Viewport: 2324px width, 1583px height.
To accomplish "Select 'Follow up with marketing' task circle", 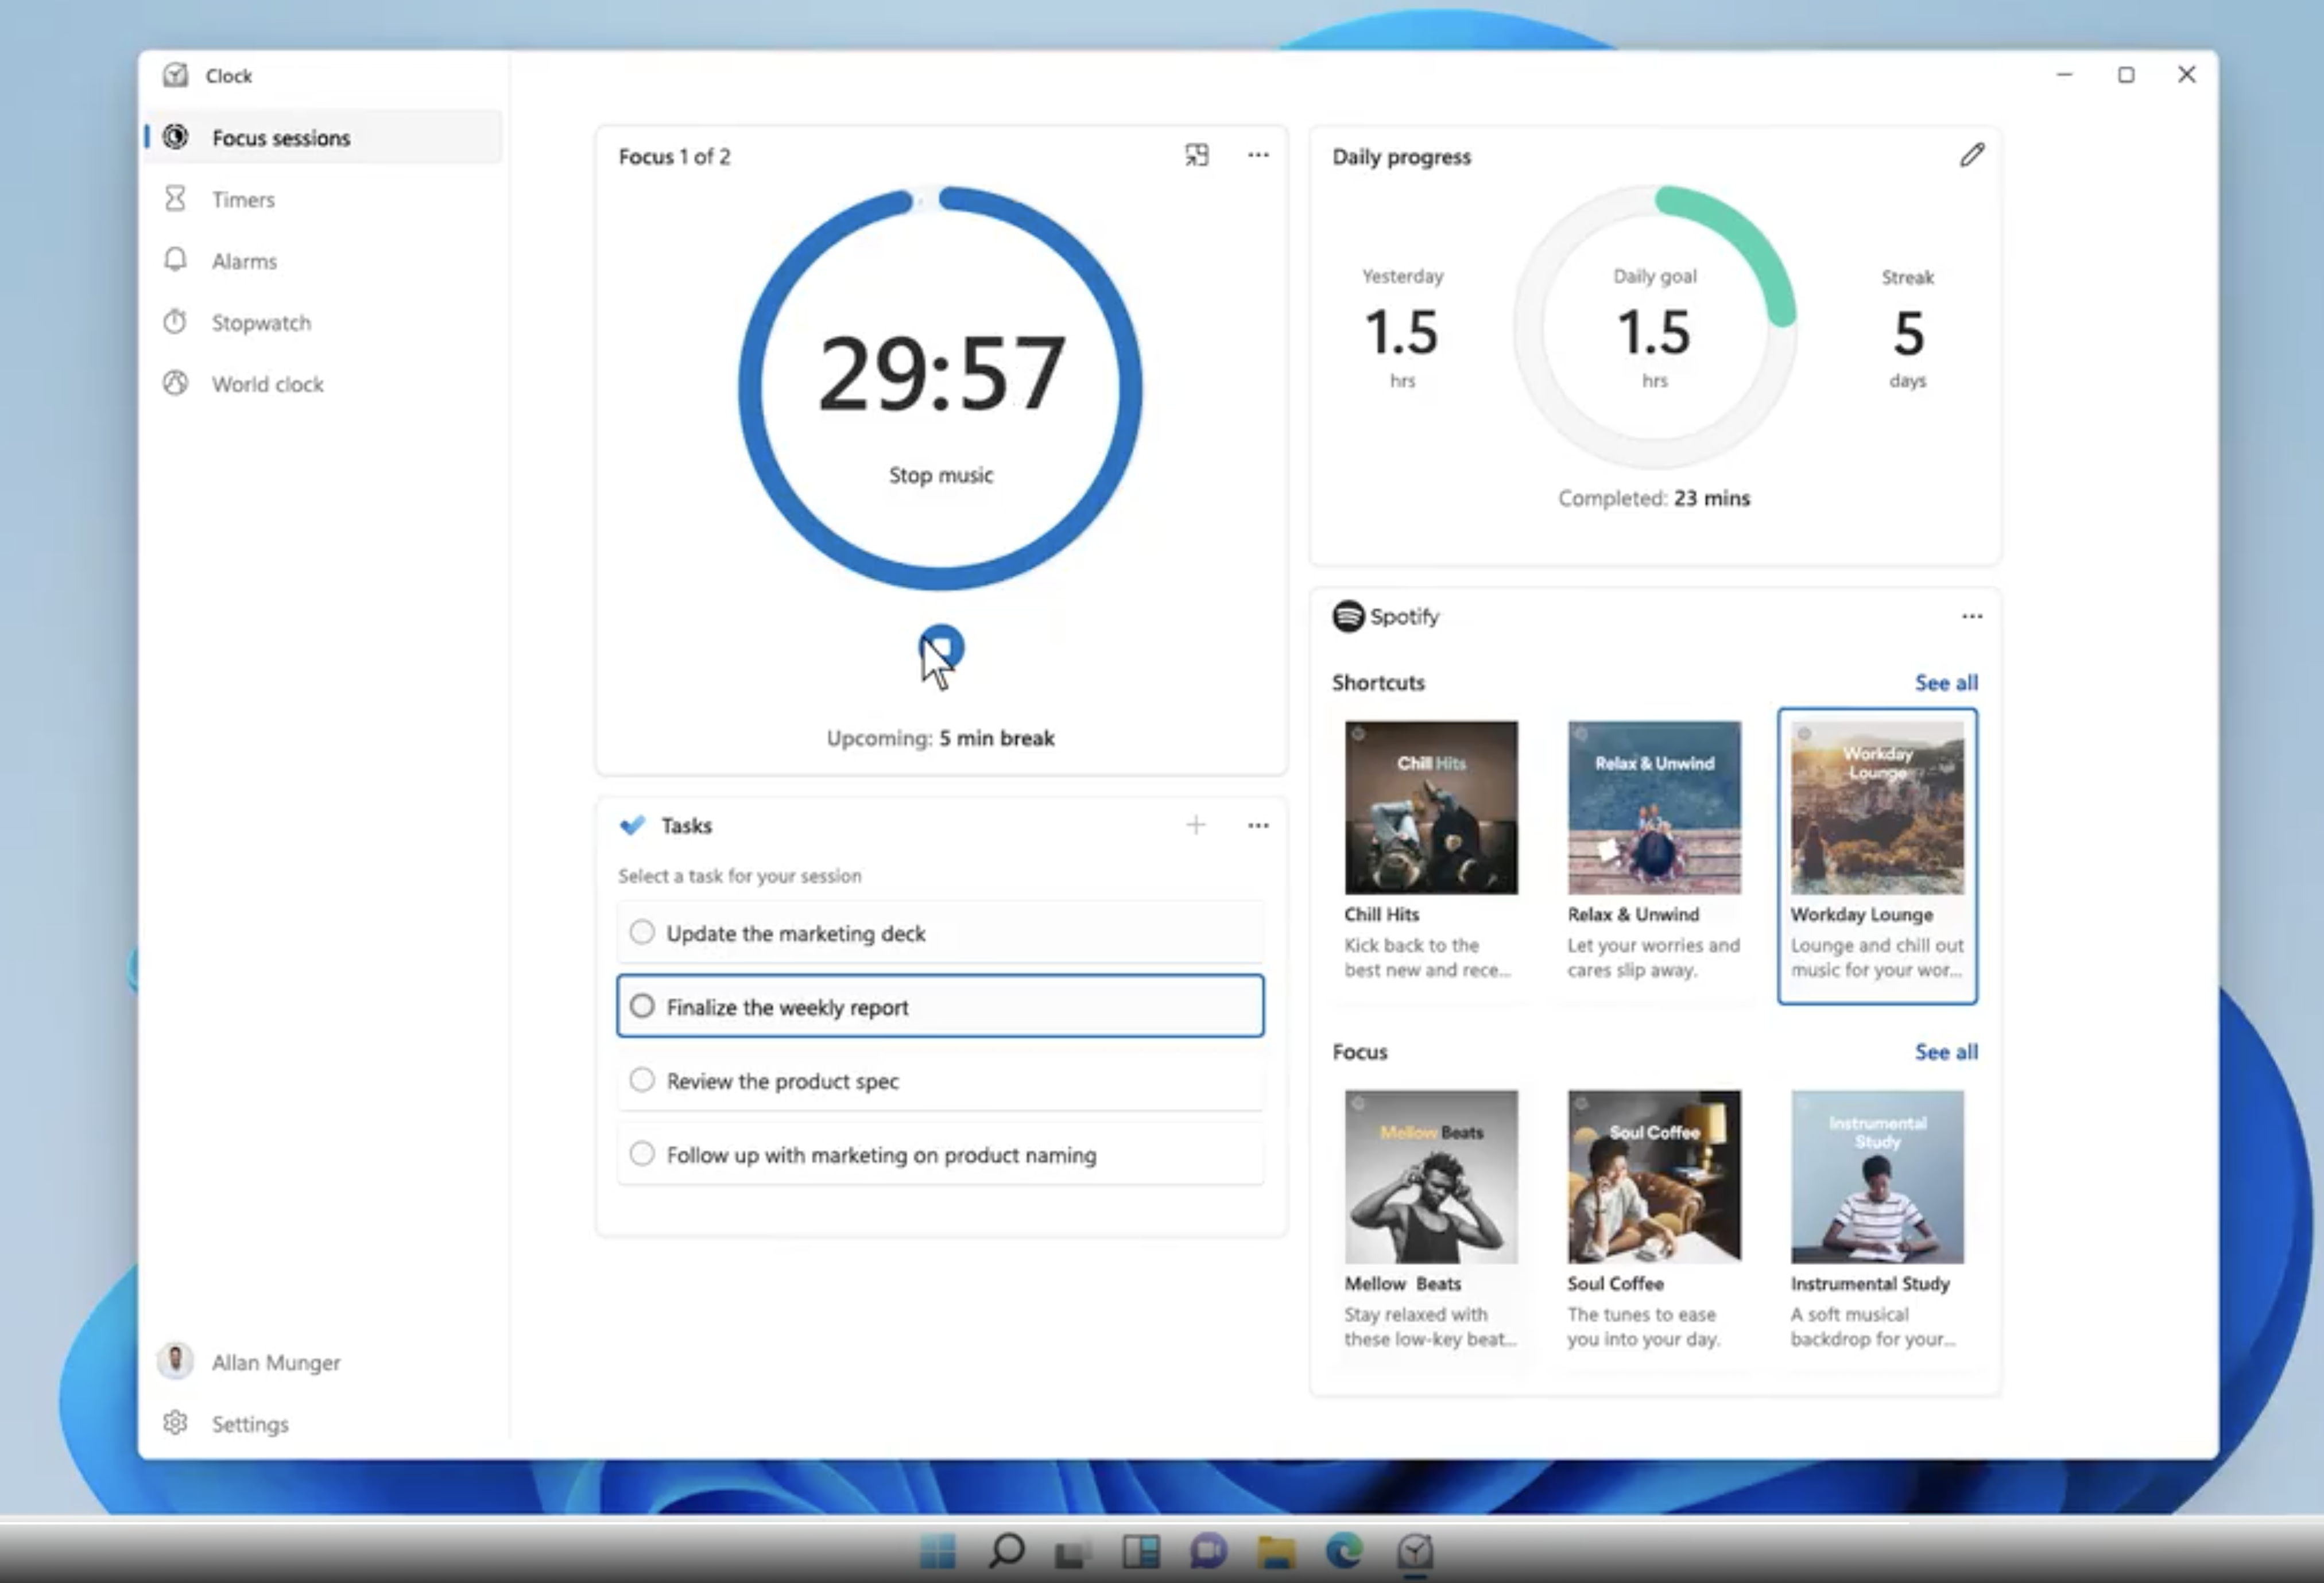I will point(642,1154).
